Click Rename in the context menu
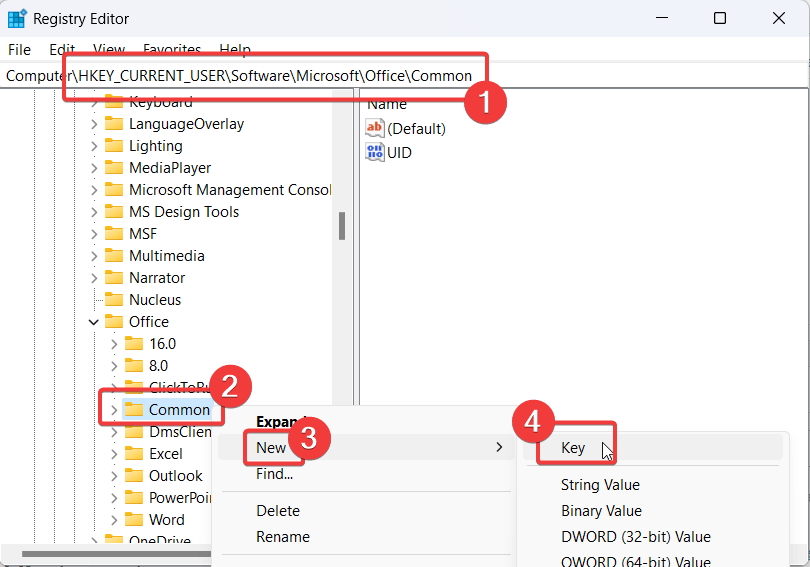 pyautogui.click(x=282, y=537)
